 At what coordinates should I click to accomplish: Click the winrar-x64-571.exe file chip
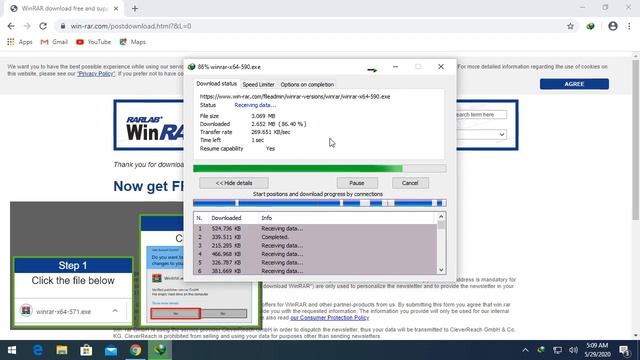click(x=63, y=311)
